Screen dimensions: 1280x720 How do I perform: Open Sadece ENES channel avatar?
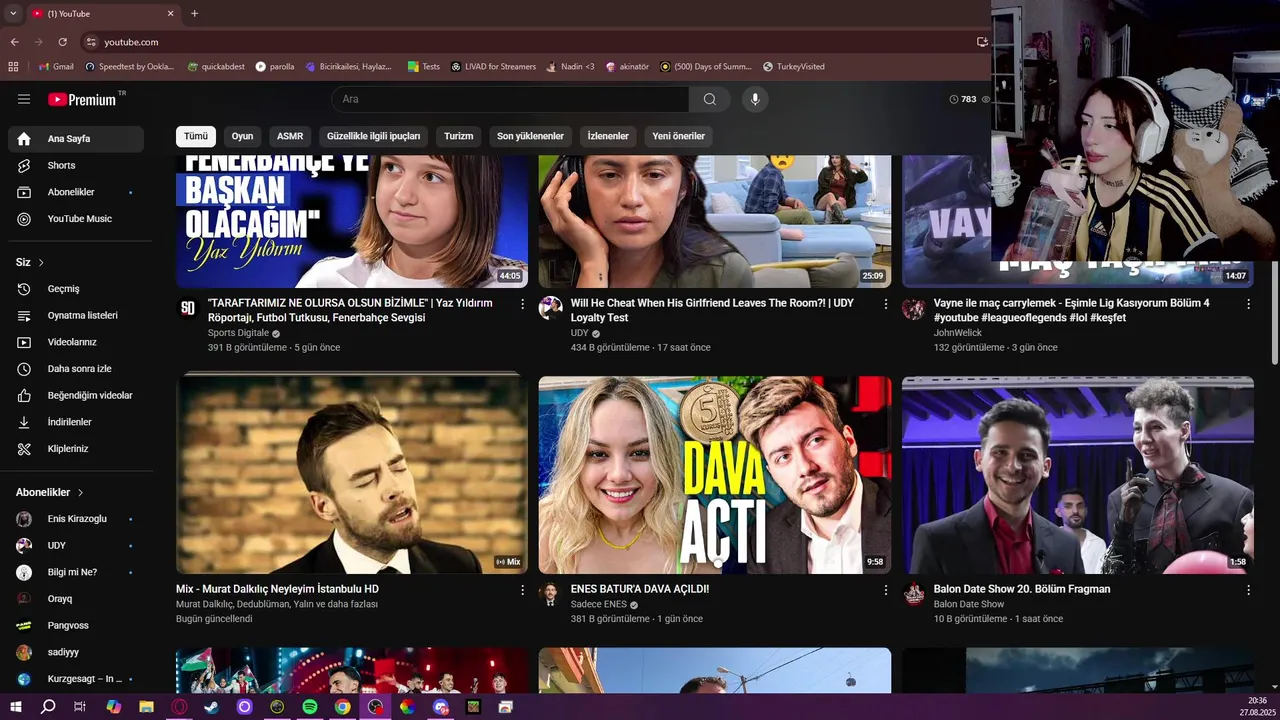(x=550, y=594)
